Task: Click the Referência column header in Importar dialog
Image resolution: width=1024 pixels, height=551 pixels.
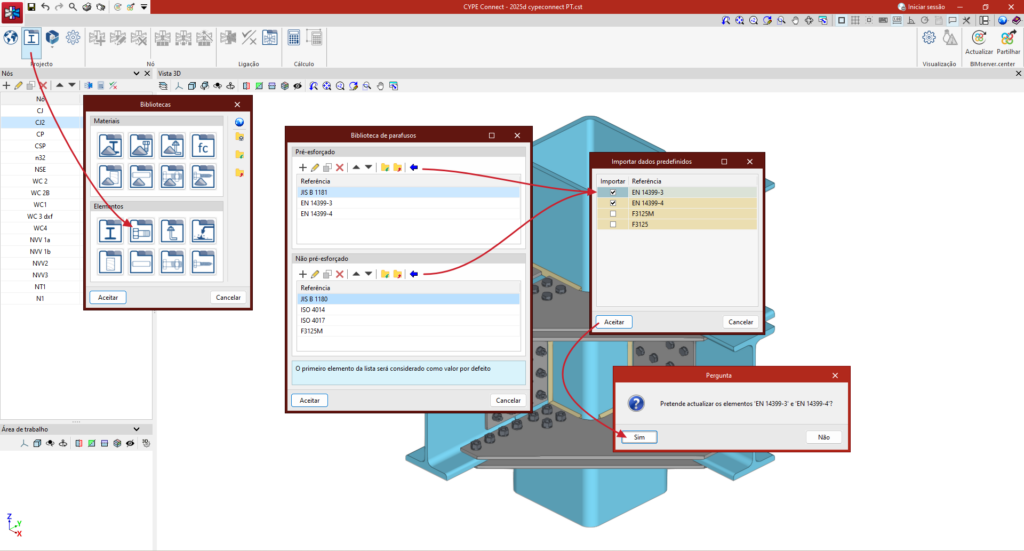Action: [x=692, y=181]
